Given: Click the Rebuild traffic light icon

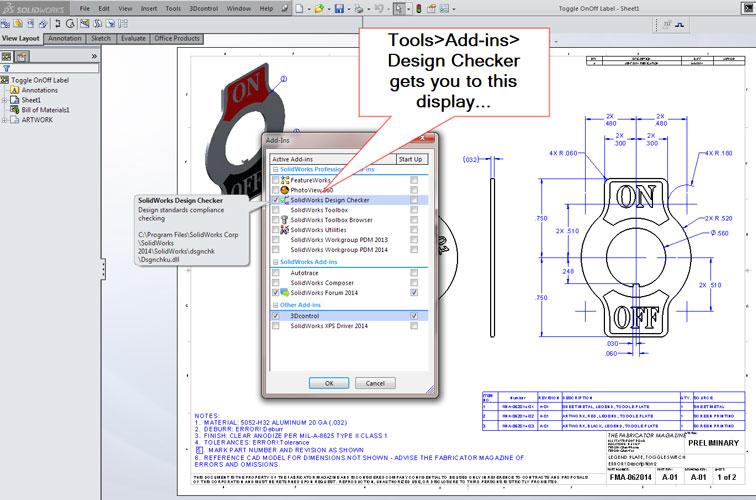Looking at the screenshot, I should (x=419, y=8).
